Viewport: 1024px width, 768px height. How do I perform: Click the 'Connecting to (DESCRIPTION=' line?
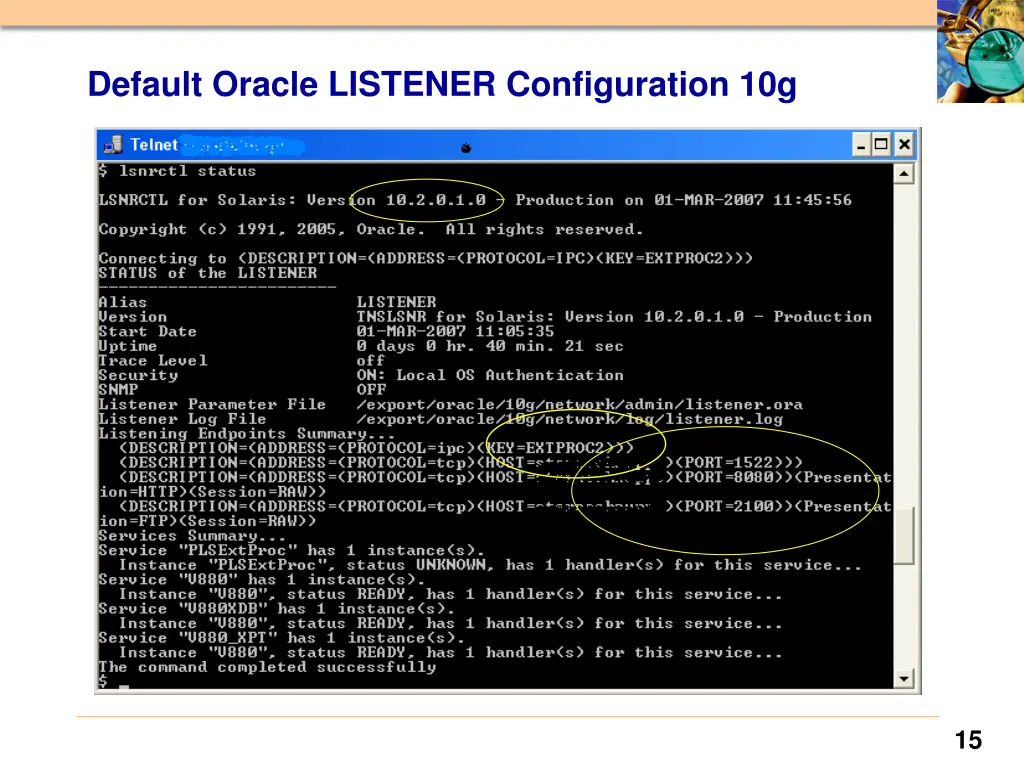[425, 258]
